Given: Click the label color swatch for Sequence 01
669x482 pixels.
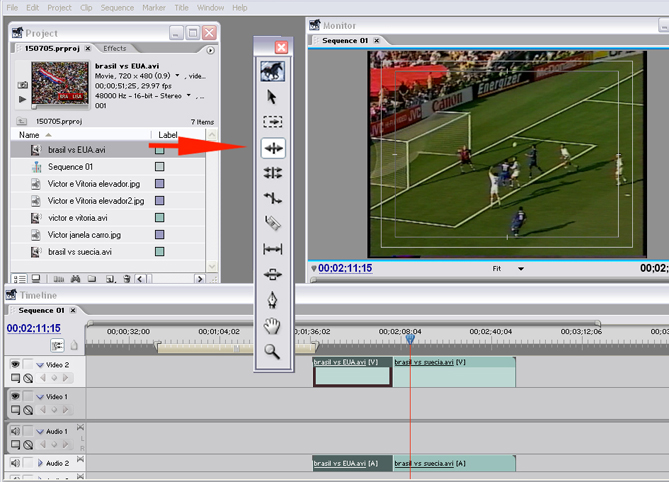Looking at the screenshot, I should (x=159, y=167).
